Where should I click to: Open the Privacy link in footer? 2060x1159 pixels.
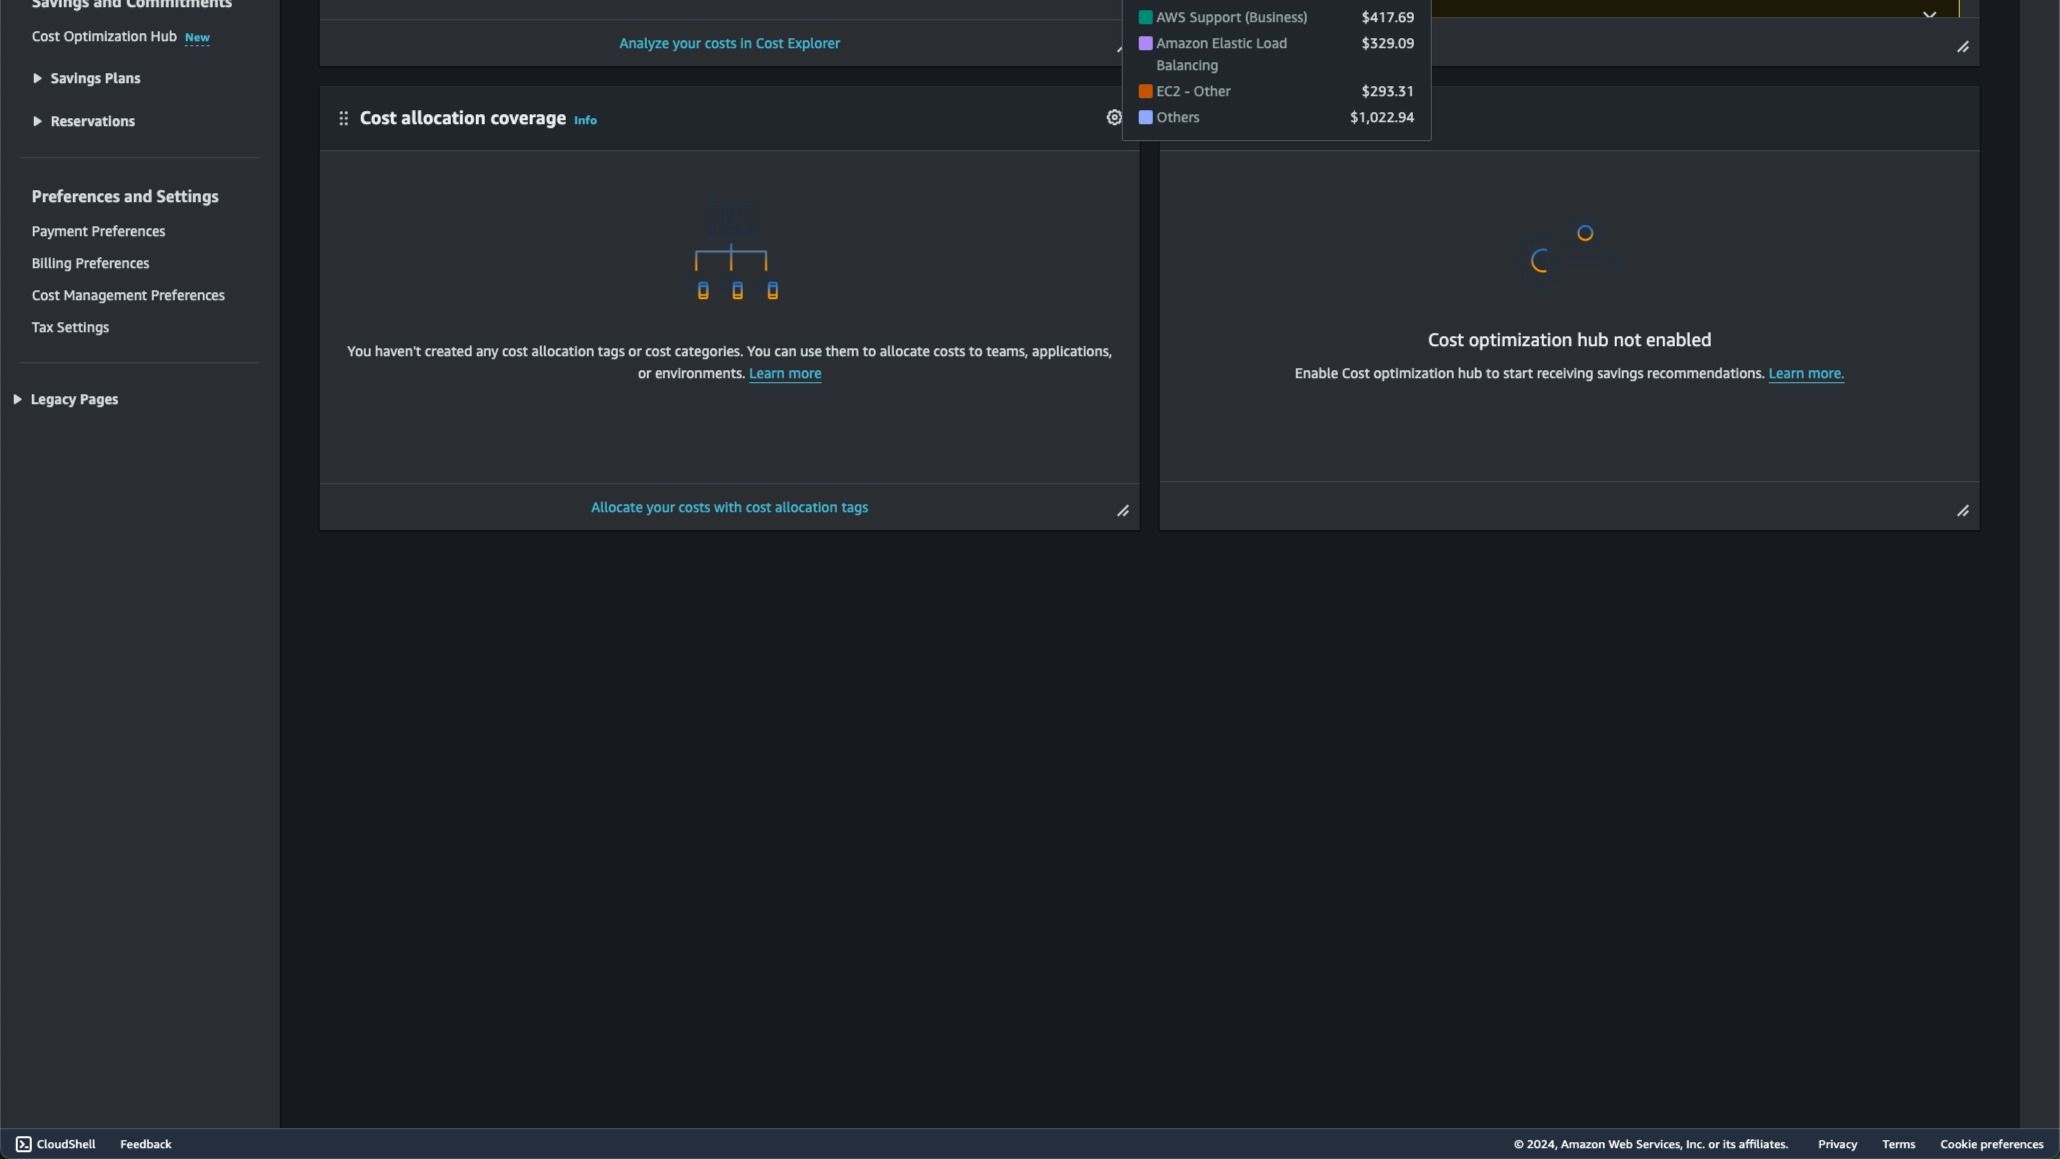[x=1837, y=1144]
